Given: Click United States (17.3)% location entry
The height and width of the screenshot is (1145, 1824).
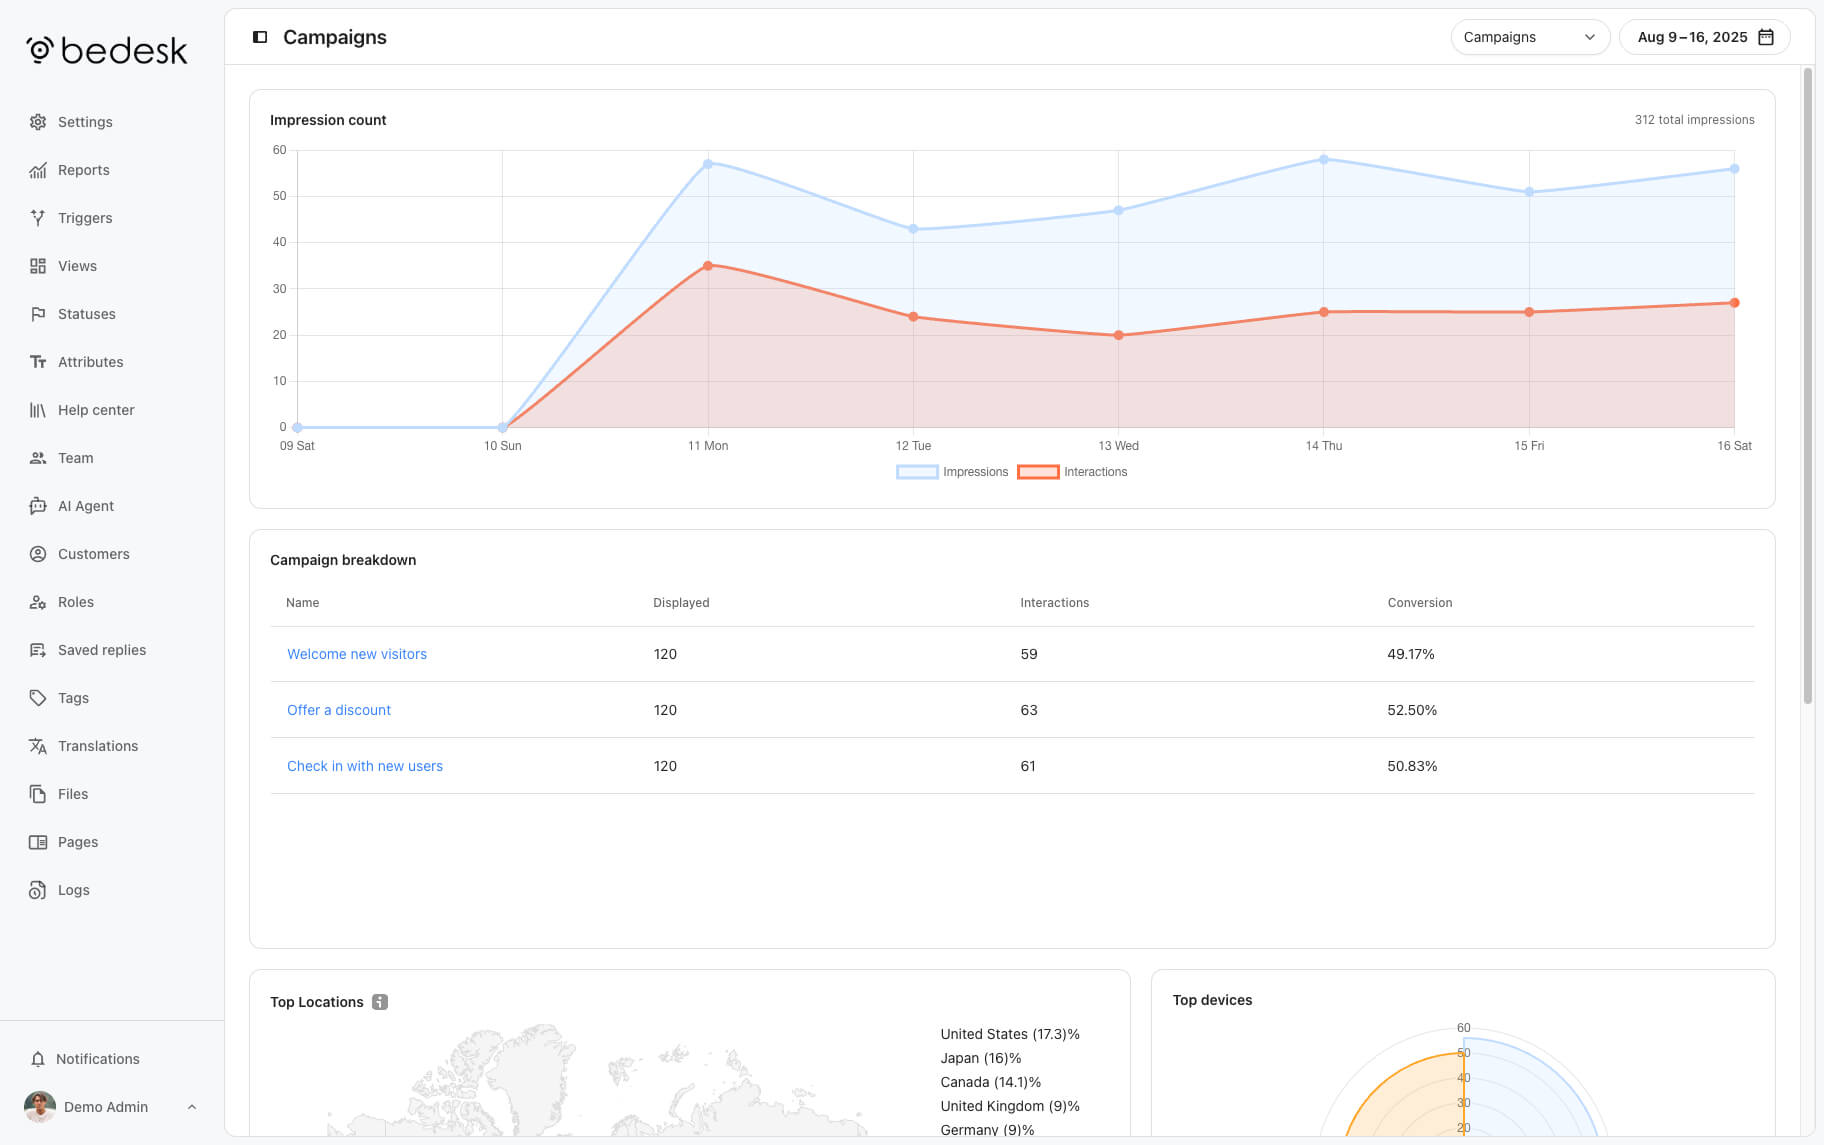Looking at the screenshot, I should 1010,1034.
